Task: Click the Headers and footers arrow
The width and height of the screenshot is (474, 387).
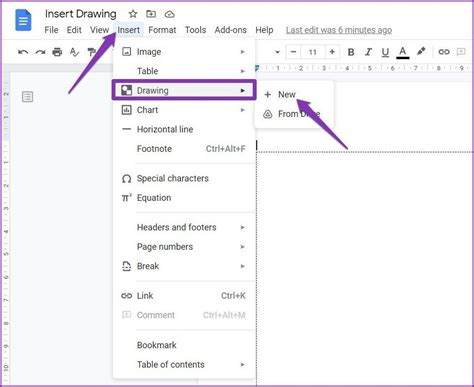Action: tap(243, 228)
